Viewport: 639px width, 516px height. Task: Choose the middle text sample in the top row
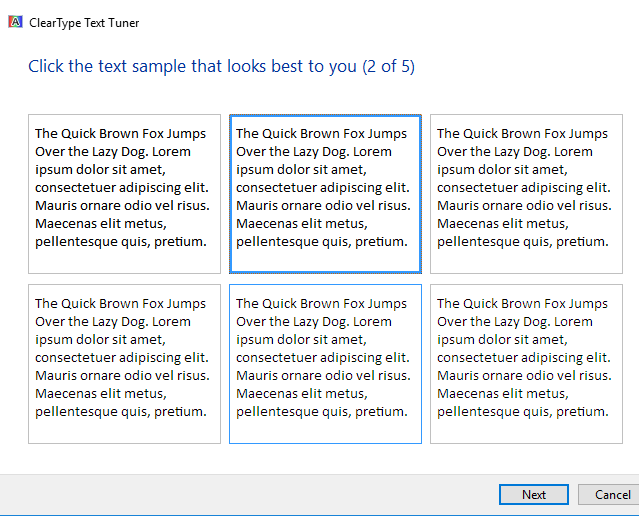click(x=325, y=194)
